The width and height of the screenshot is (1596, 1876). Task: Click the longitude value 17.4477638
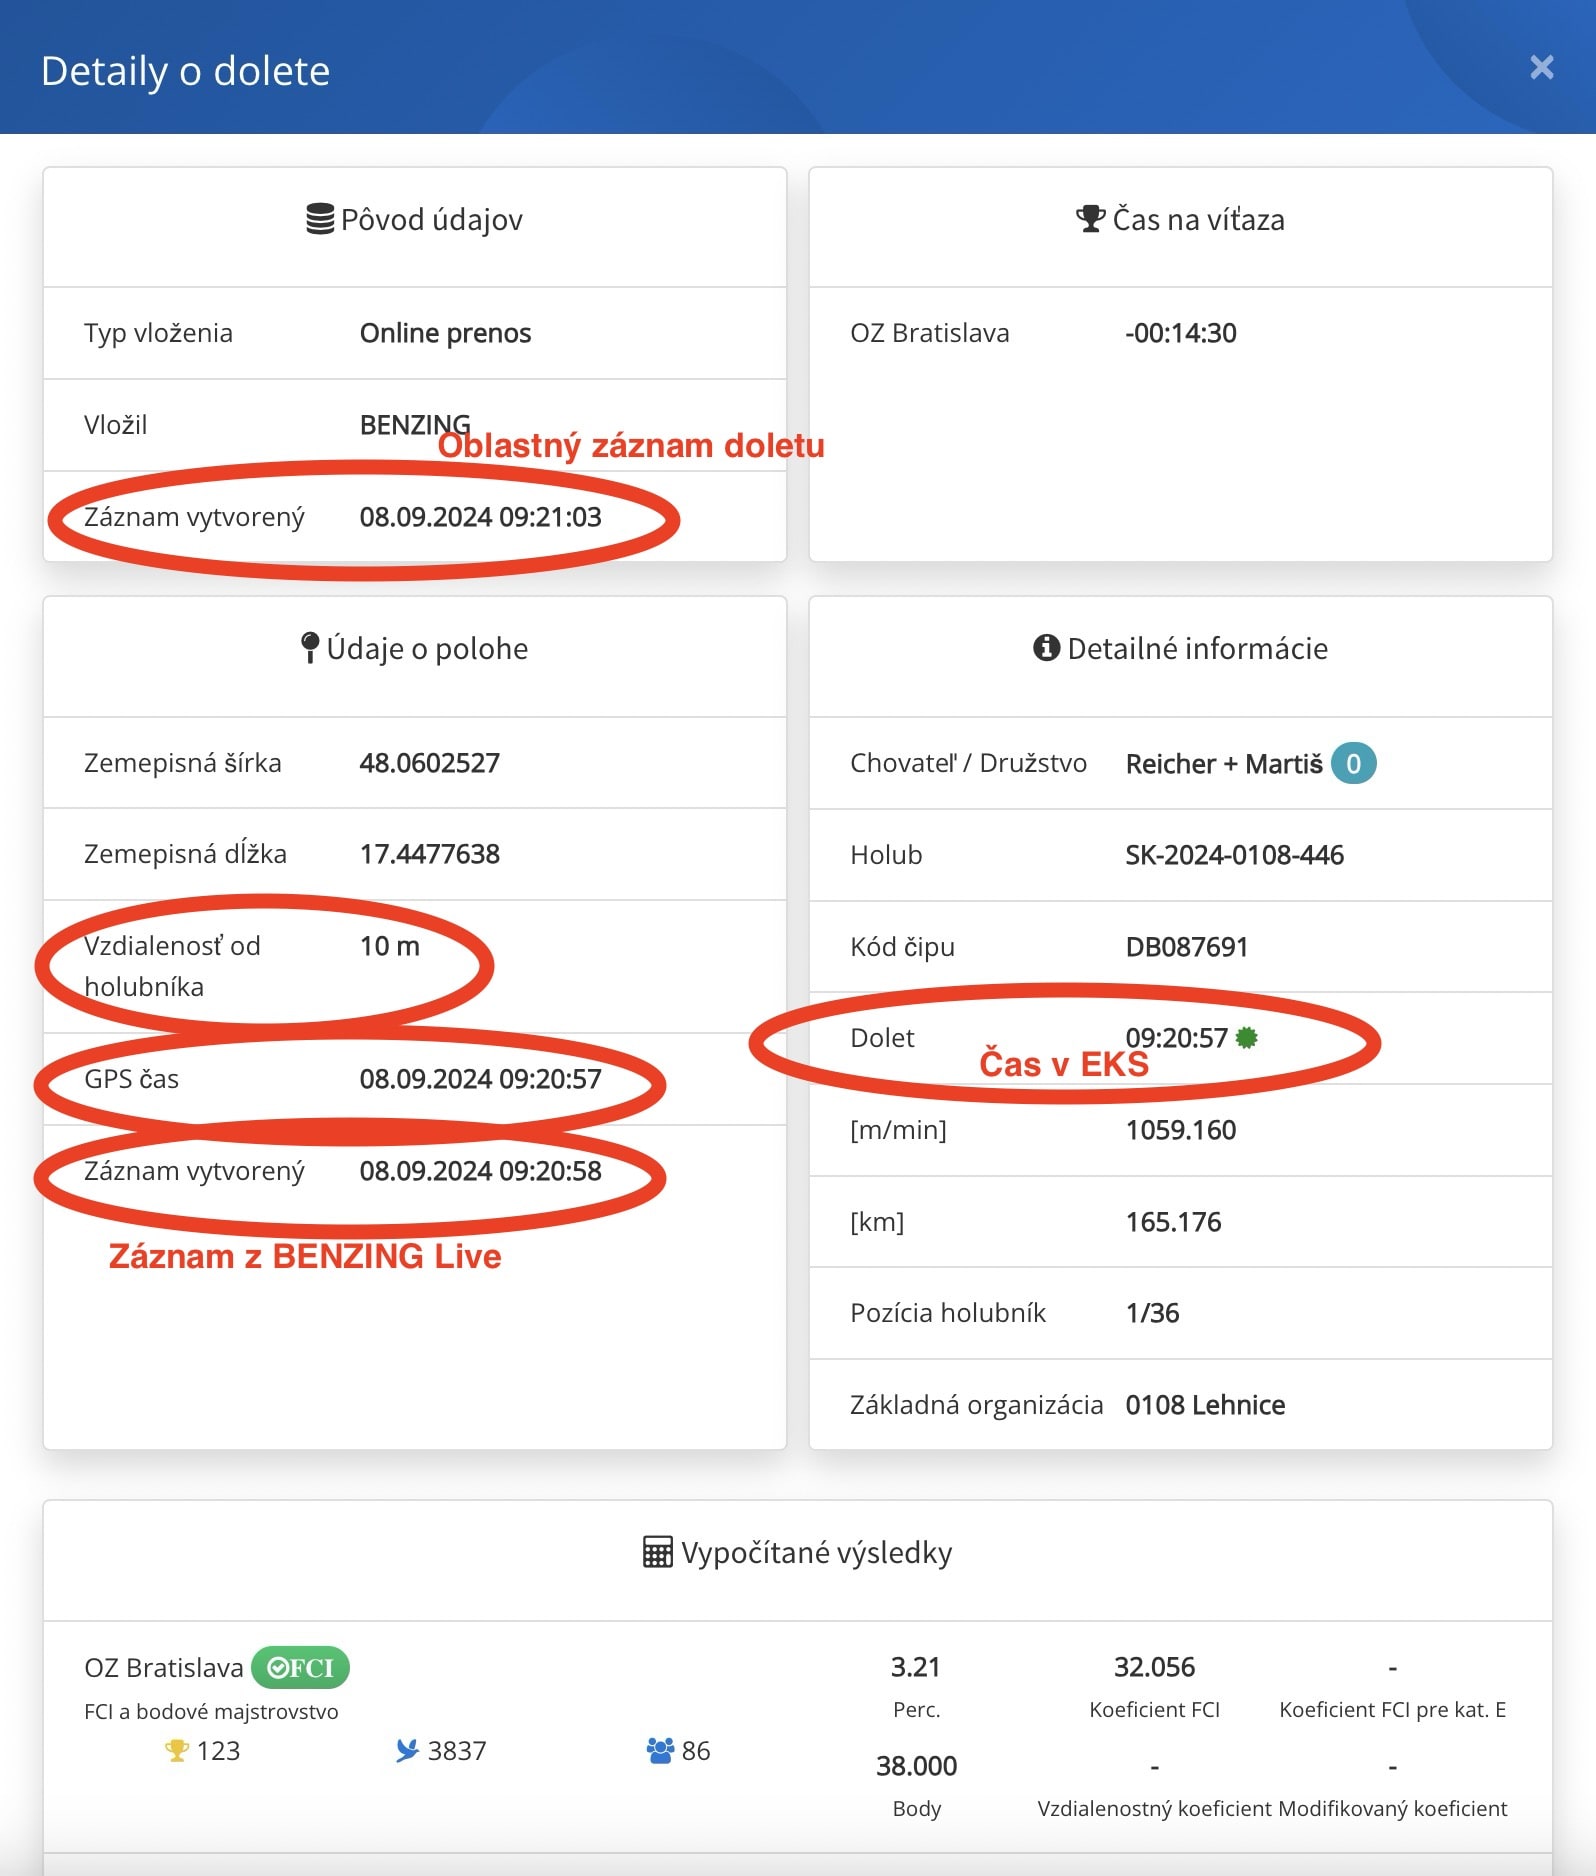(x=430, y=854)
